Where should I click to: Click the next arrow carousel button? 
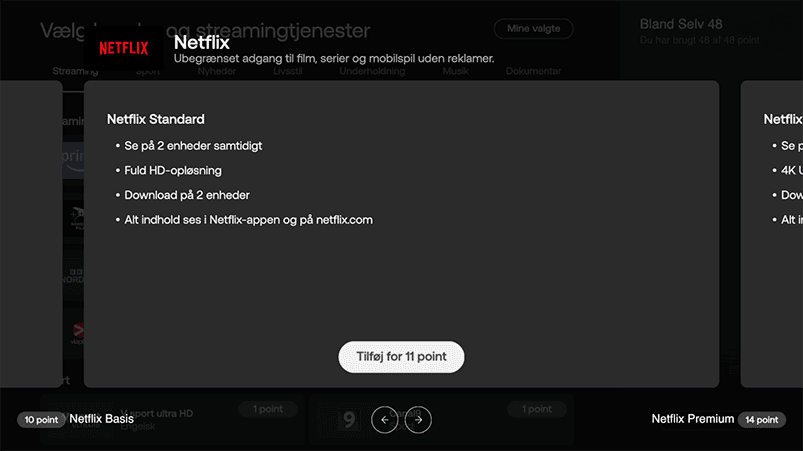(x=418, y=420)
